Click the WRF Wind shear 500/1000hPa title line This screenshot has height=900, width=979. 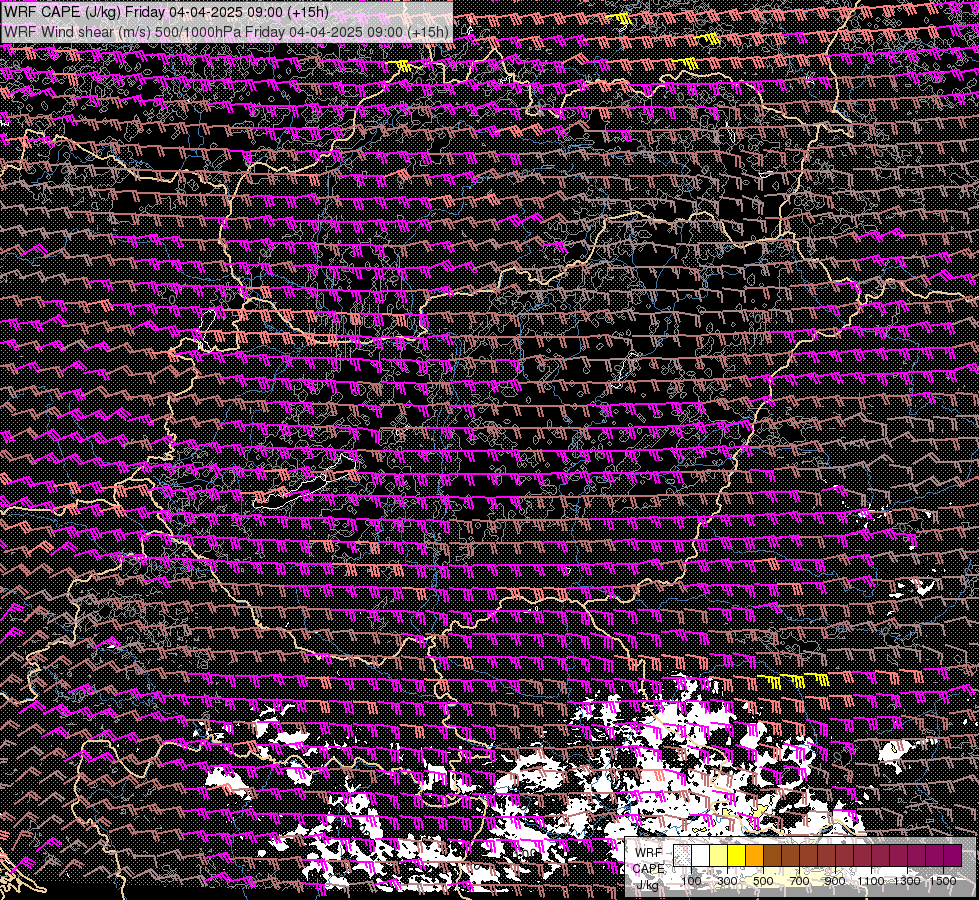(x=226, y=32)
